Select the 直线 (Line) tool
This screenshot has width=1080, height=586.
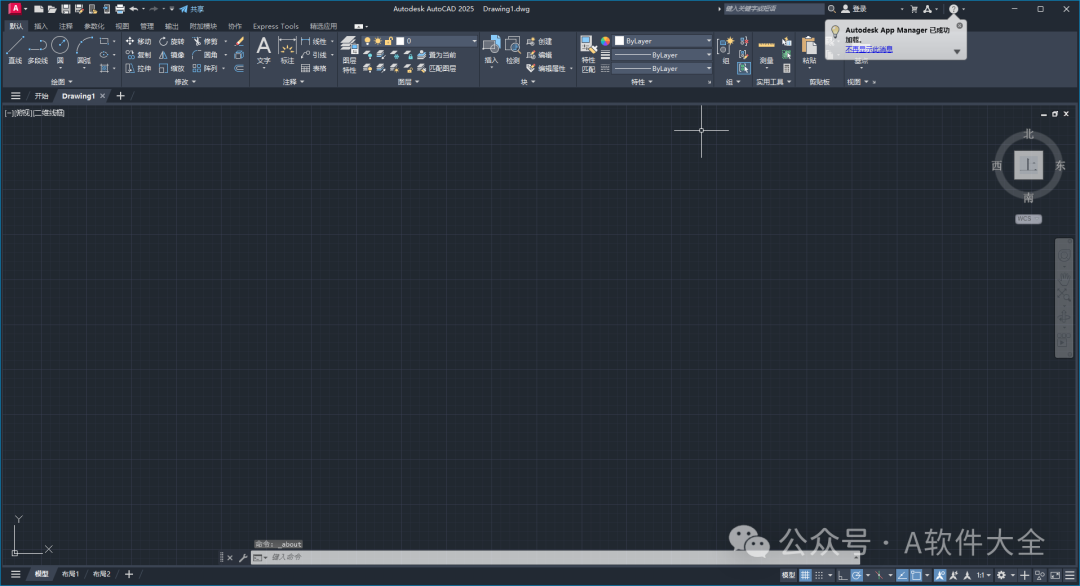tap(15, 50)
